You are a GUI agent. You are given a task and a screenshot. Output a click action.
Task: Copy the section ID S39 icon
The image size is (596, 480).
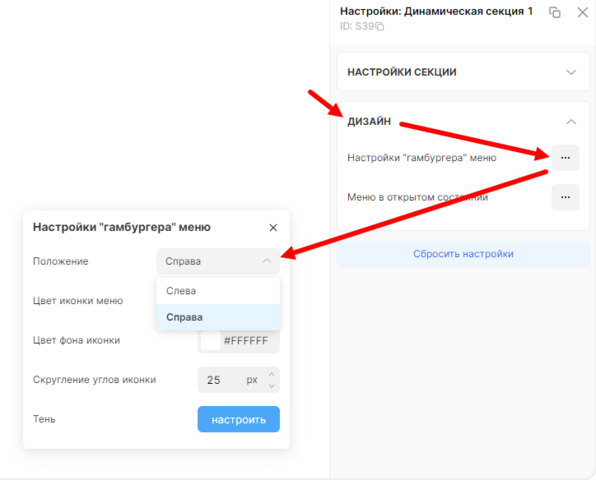(380, 26)
